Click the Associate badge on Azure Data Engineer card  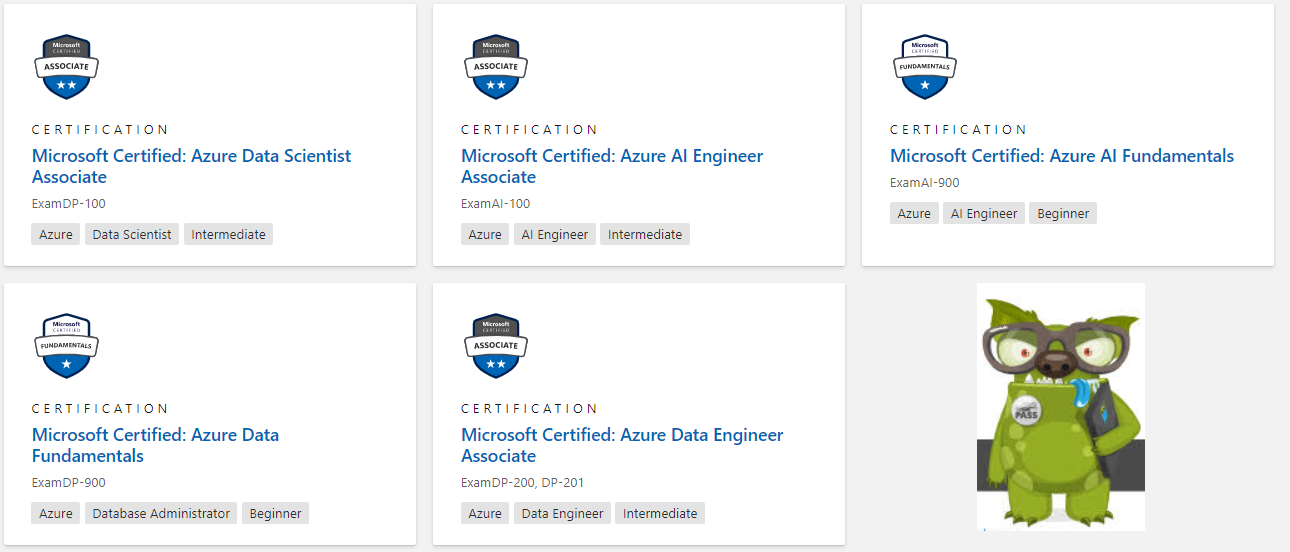coord(496,346)
